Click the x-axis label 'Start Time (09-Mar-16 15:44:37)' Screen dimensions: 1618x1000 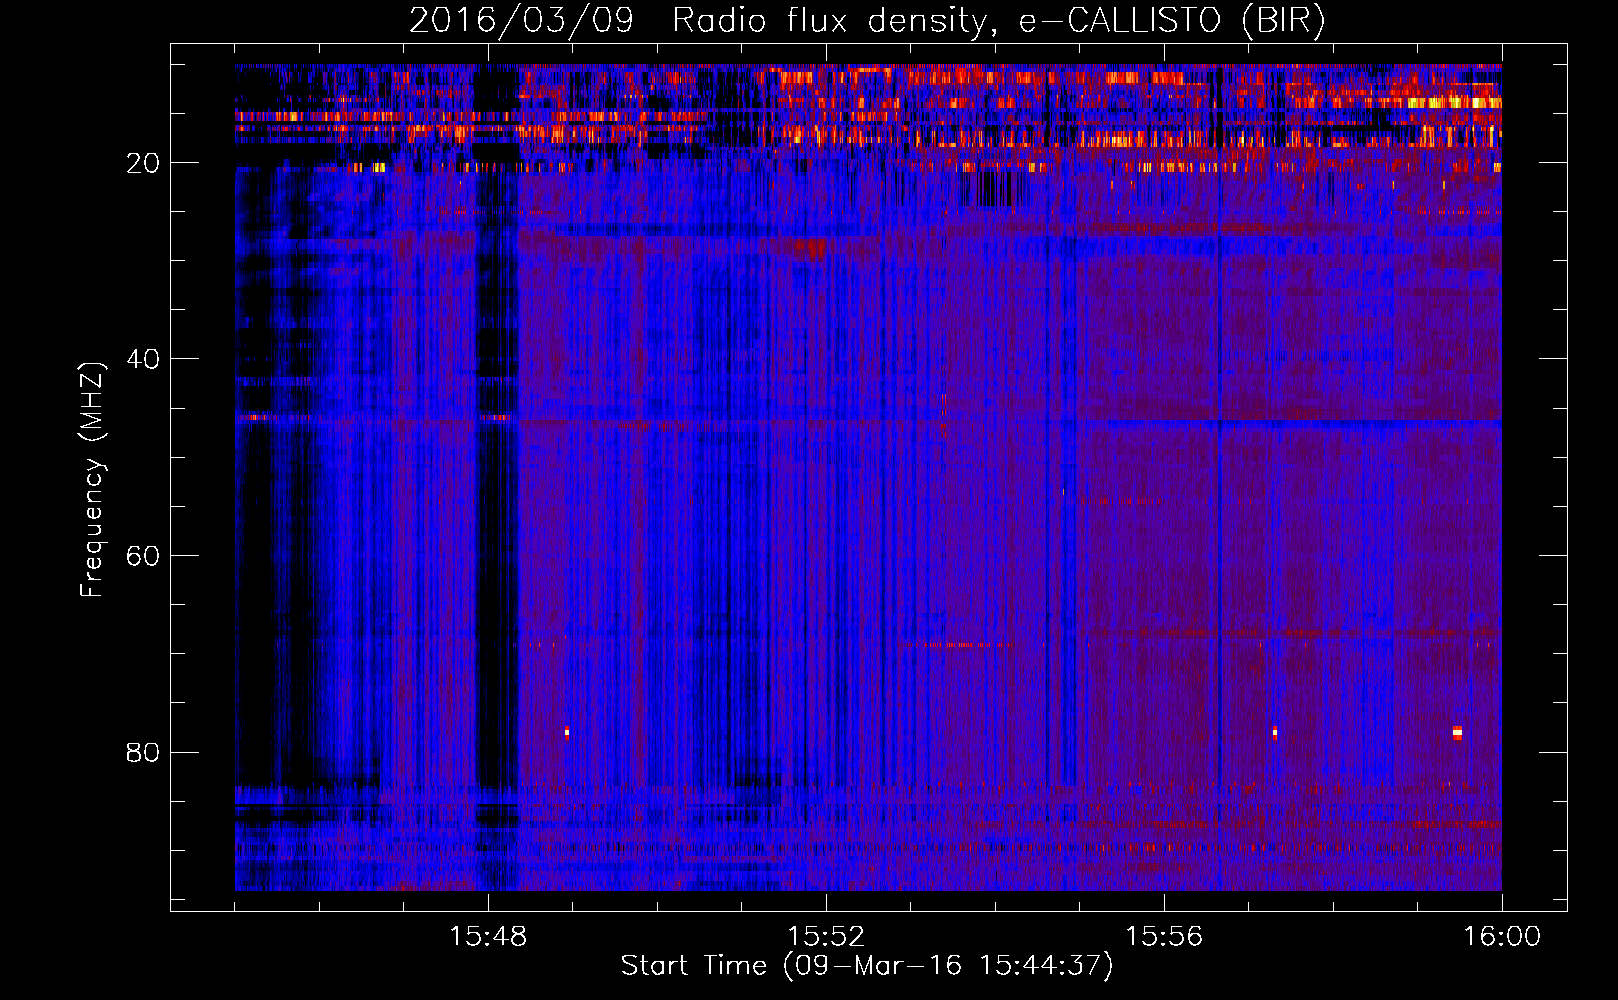pyautogui.click(x=867, y=966)
